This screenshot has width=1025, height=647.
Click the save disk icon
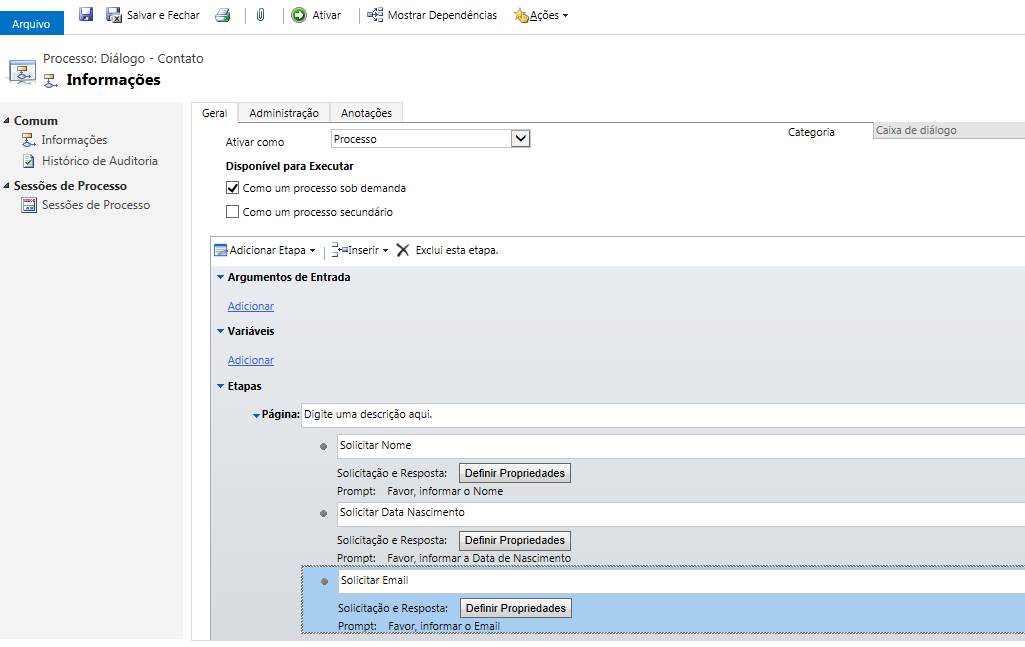86,15
